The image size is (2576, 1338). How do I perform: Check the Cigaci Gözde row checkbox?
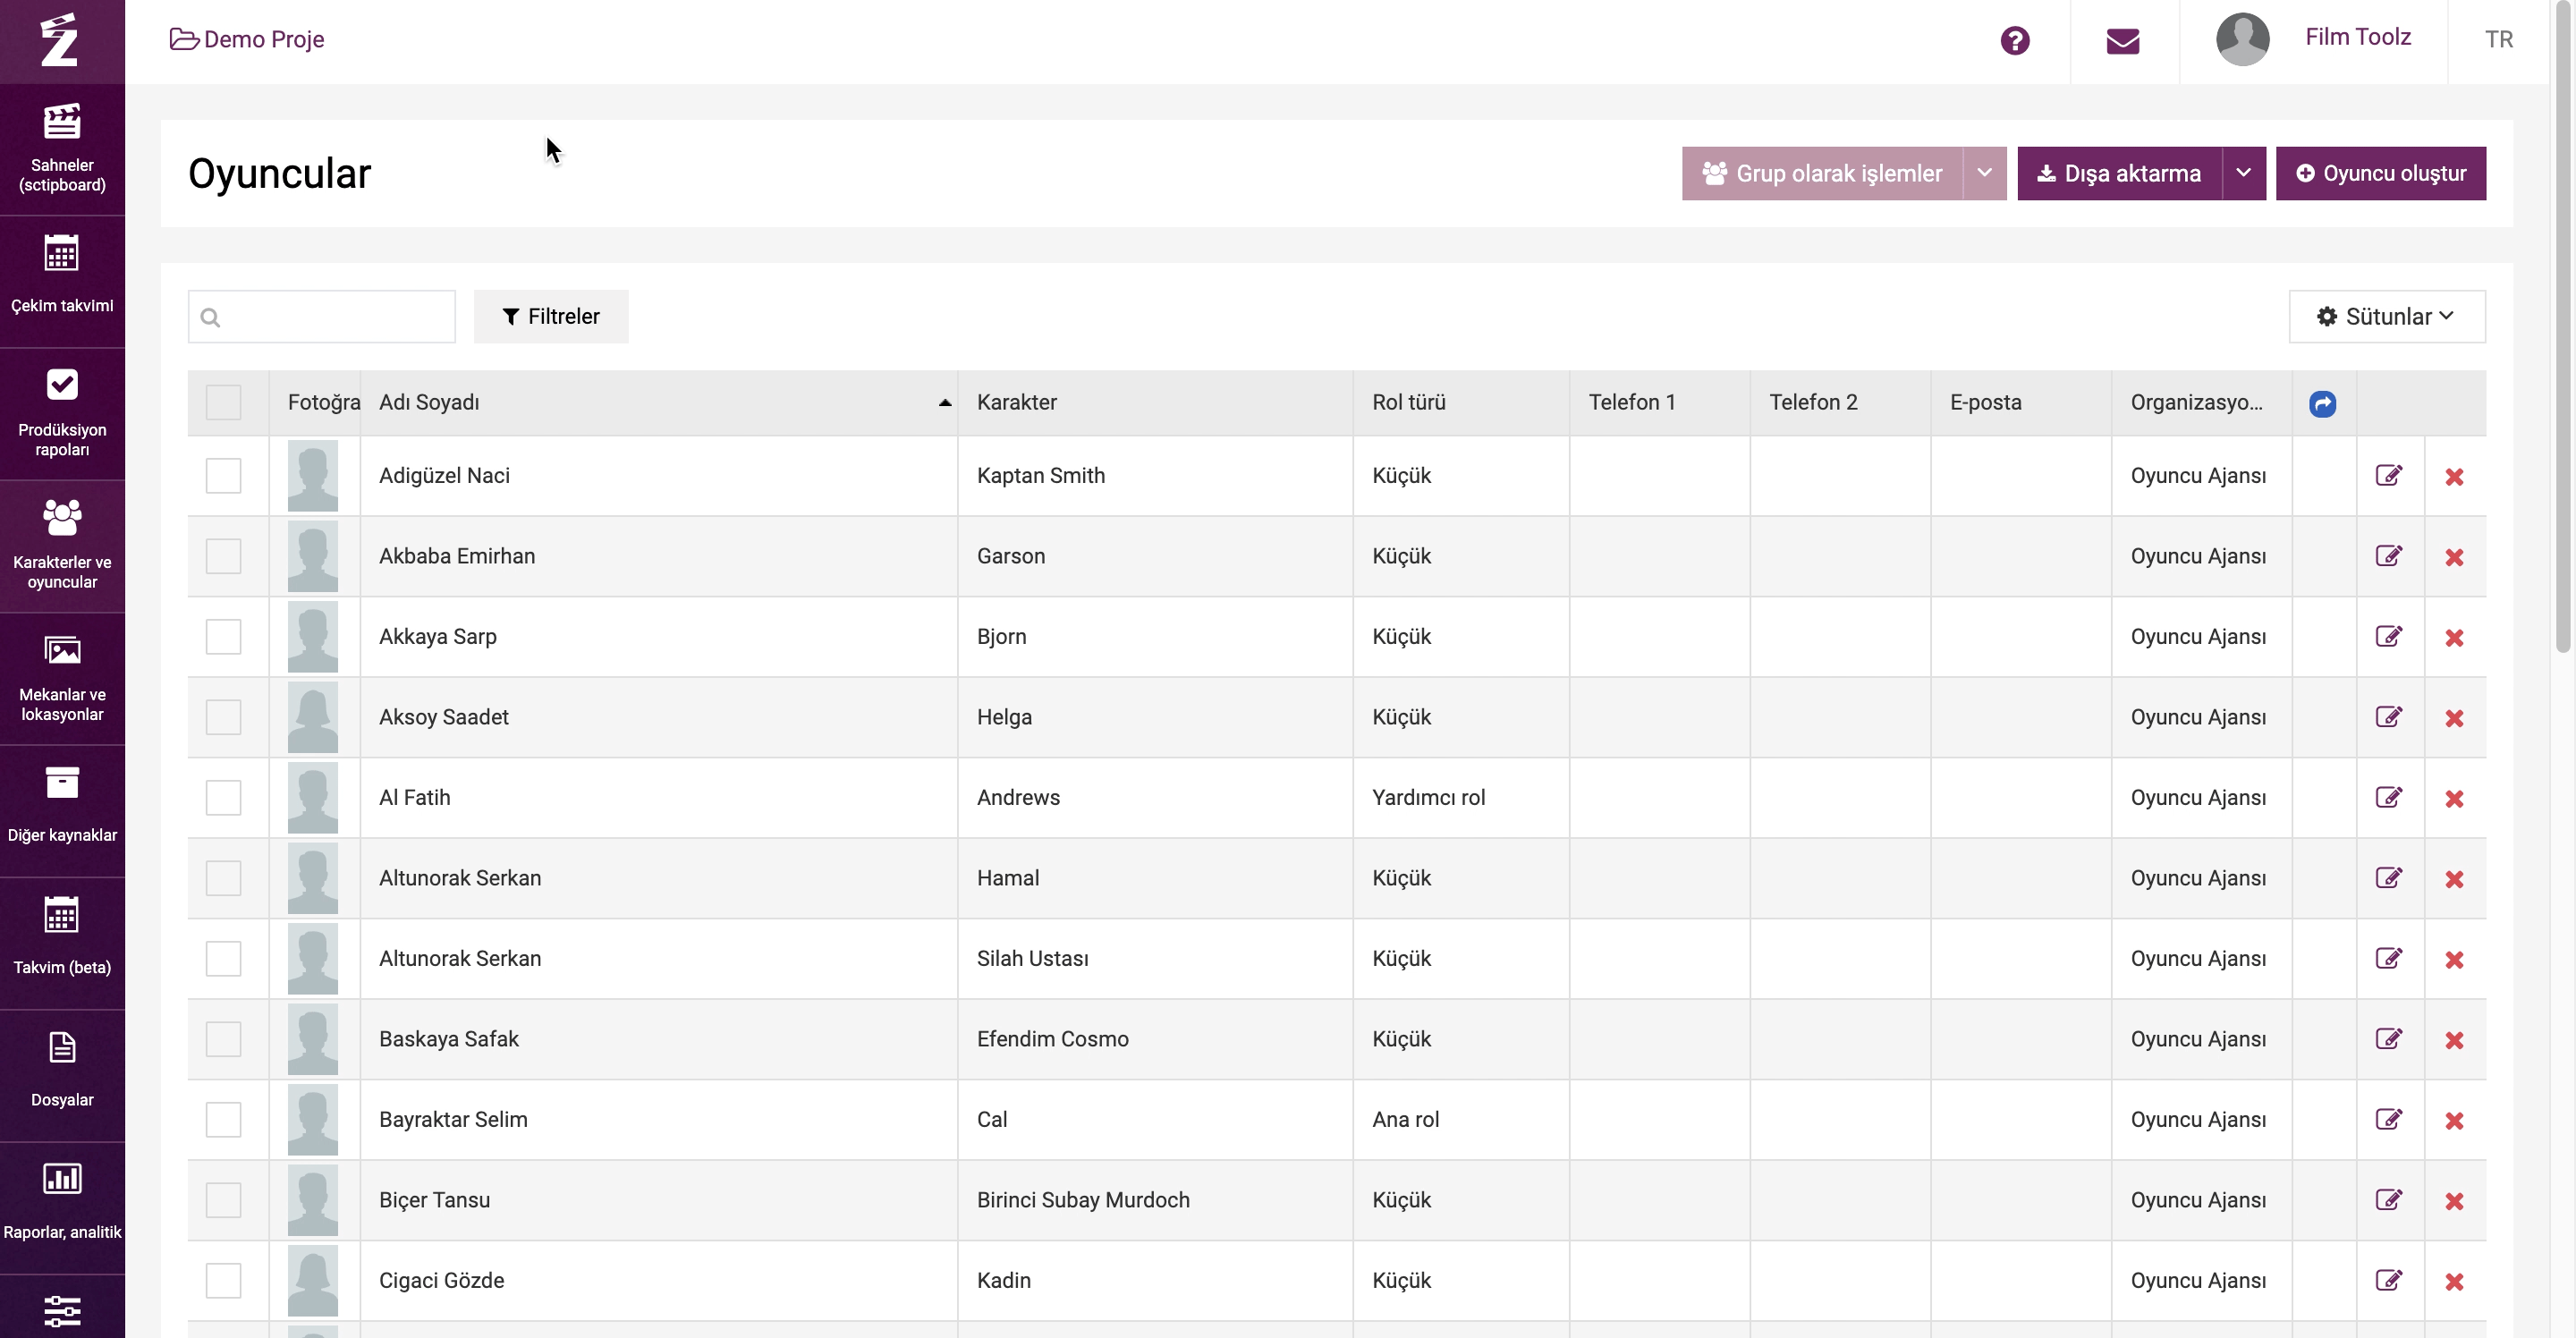223,1280
